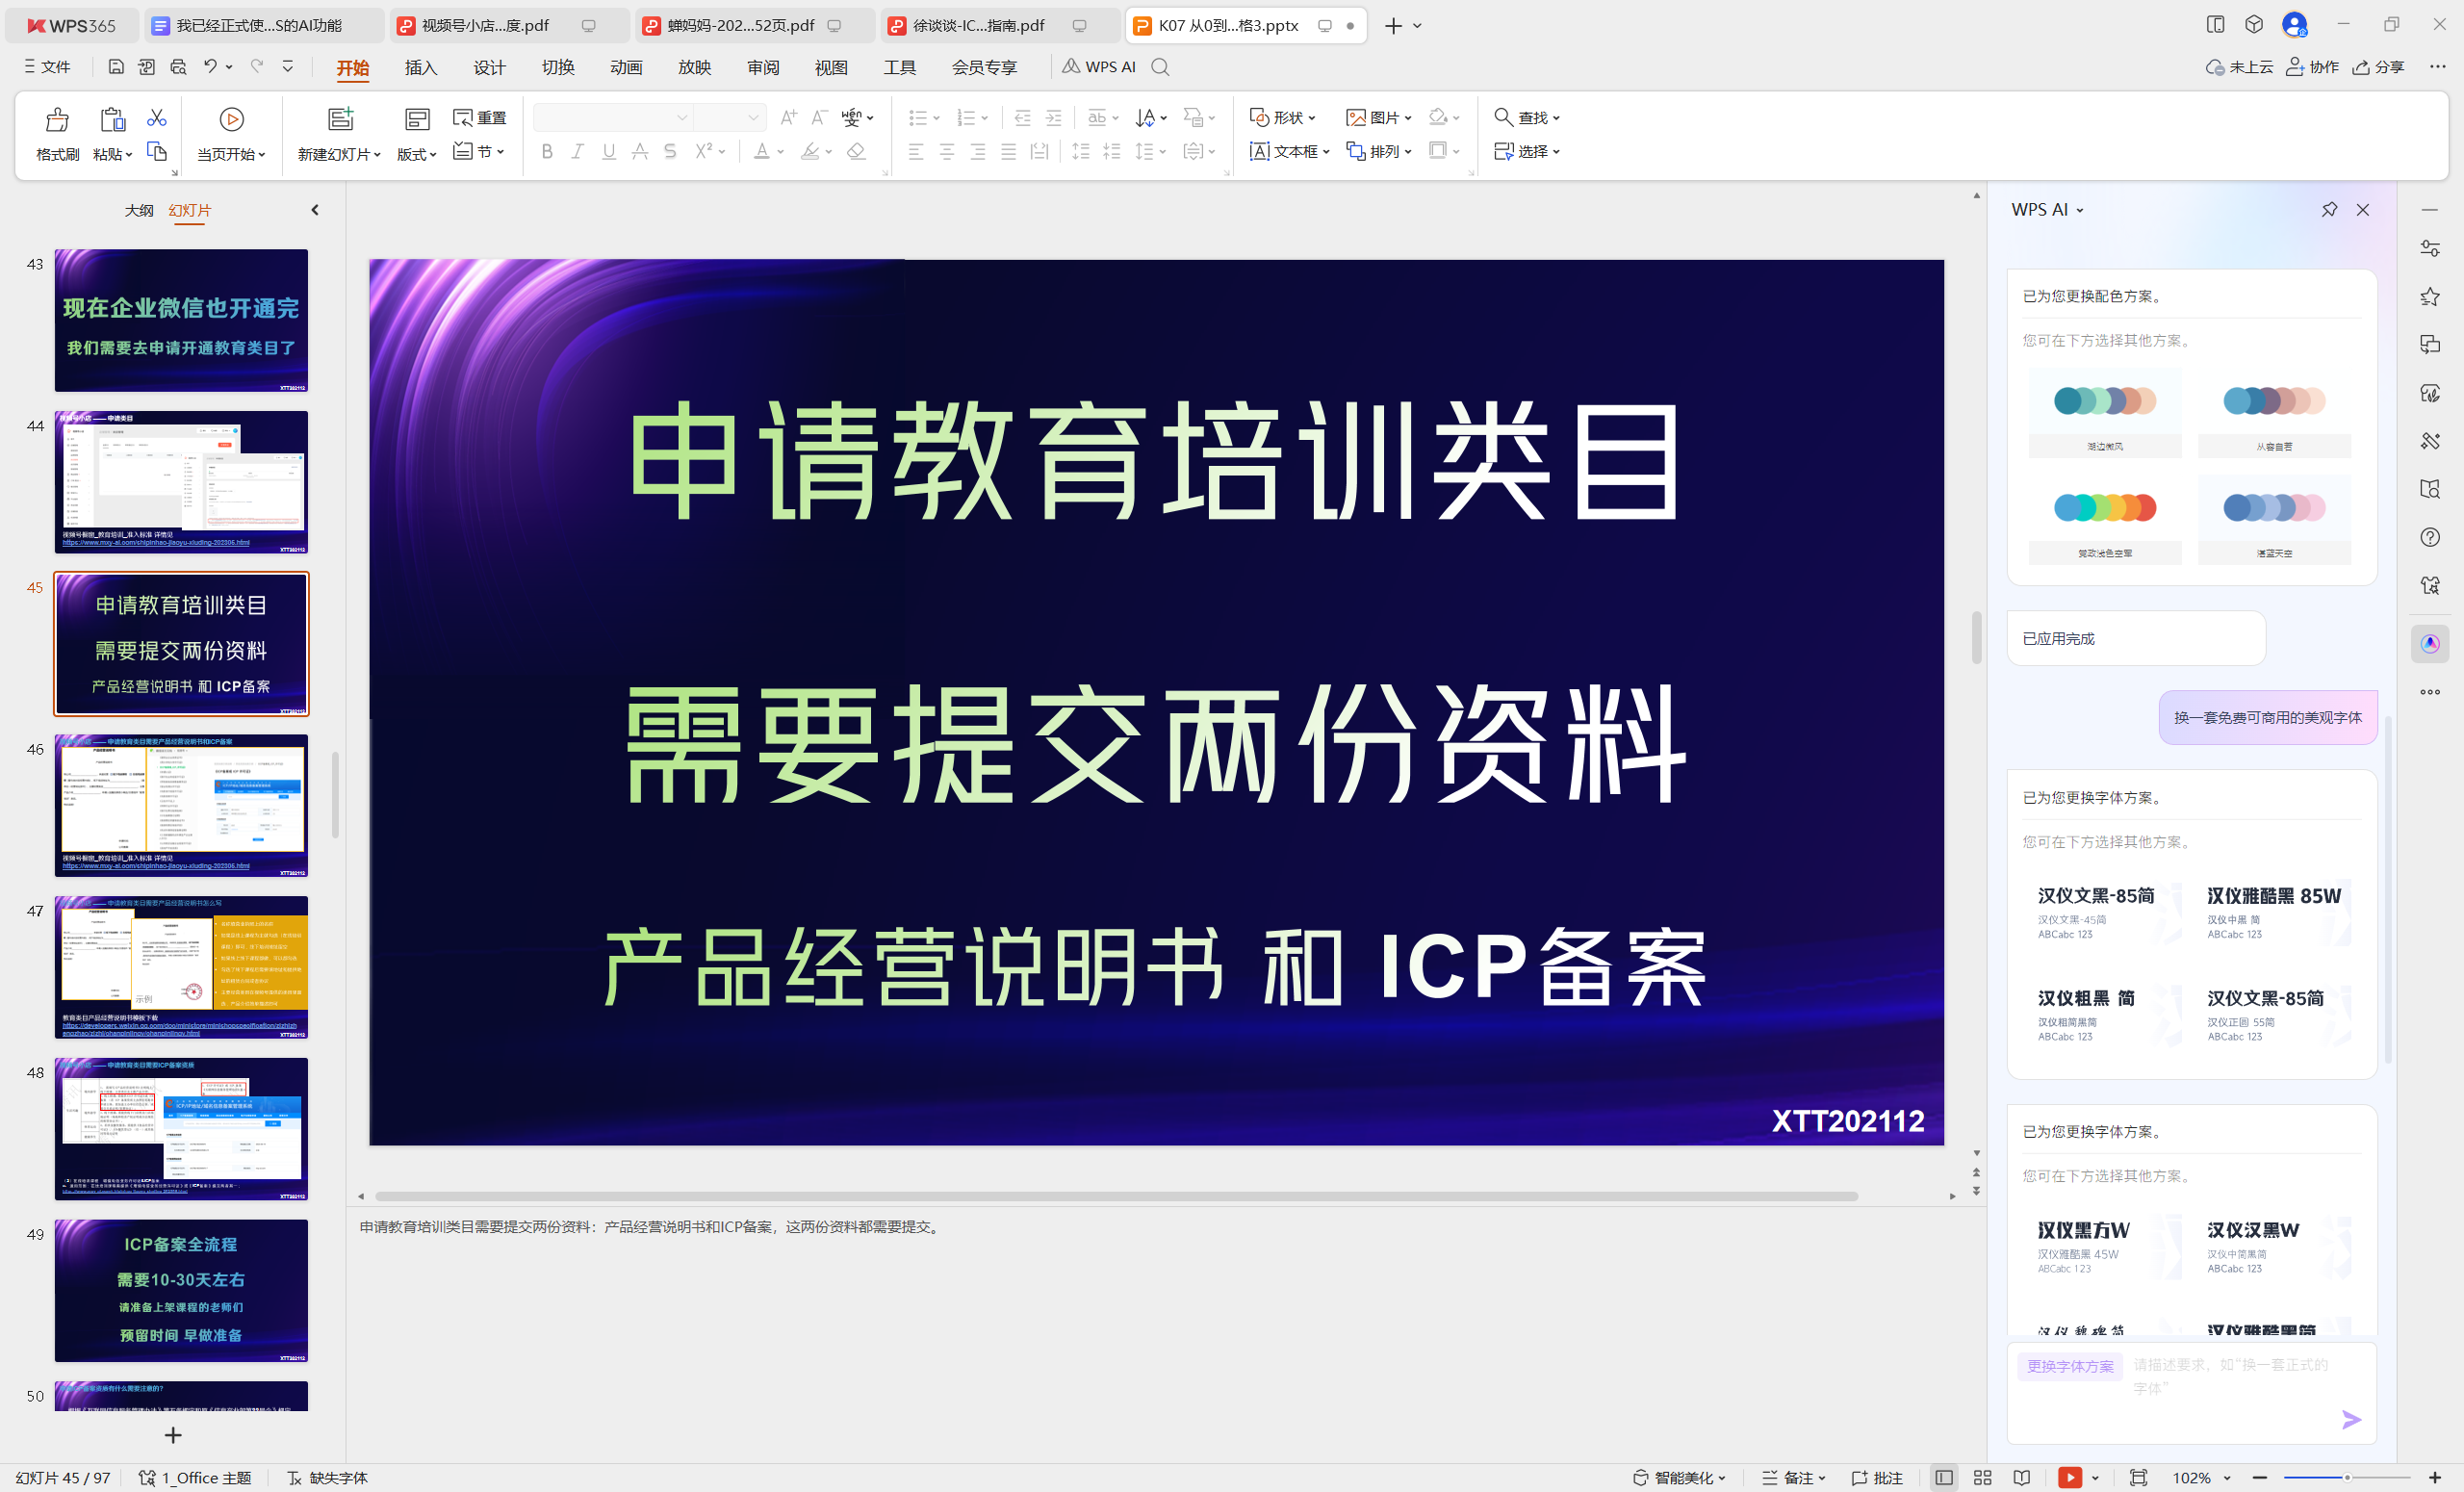The width and height of the screenshot is (2464, 1492).
Task: Open the WPS AI panel title dropdown
Action: [2080, 210]
